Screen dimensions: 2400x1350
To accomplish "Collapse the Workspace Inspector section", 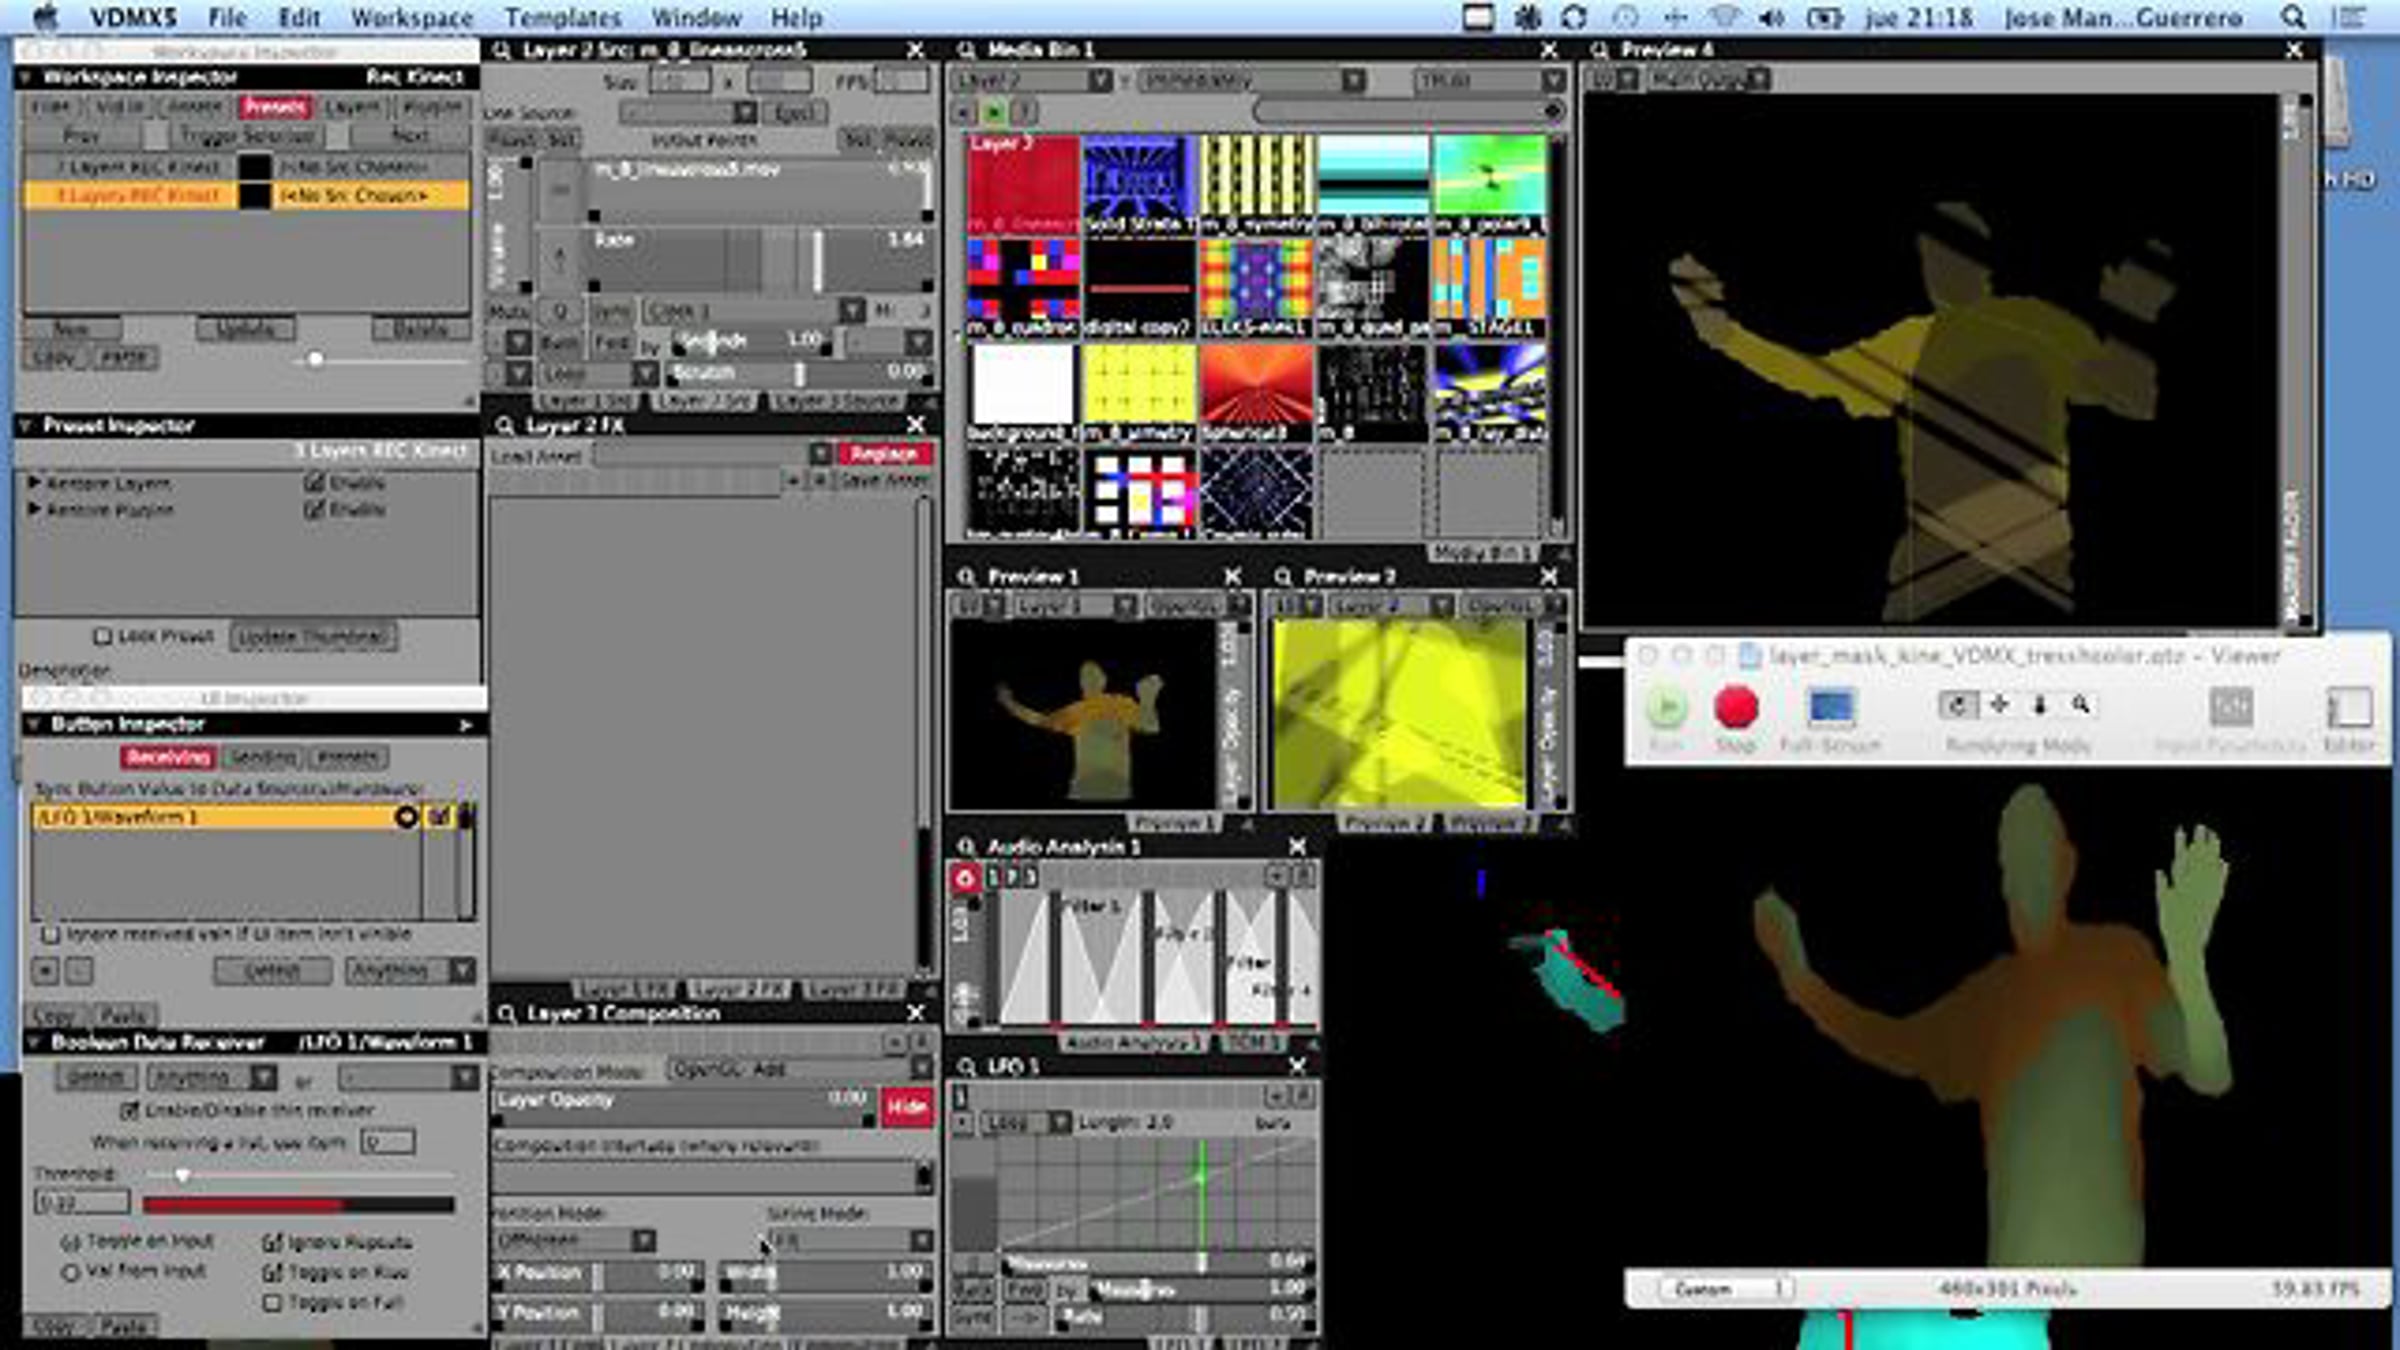I will 26,77.
